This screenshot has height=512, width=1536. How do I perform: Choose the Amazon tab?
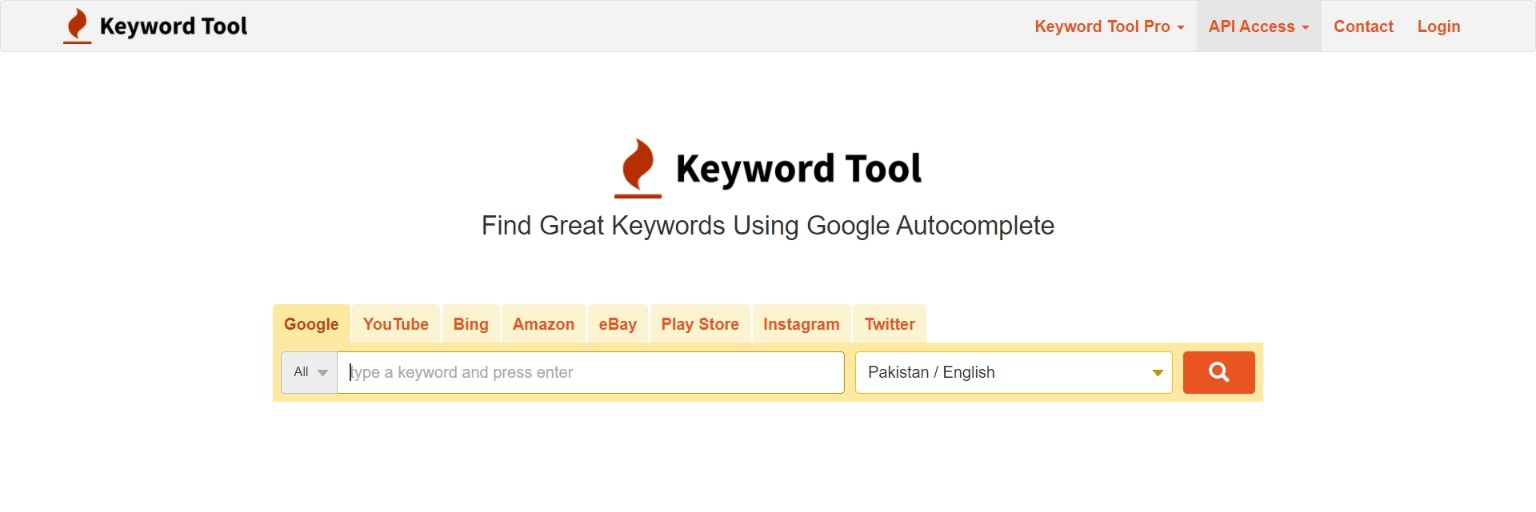coord(543,324)
